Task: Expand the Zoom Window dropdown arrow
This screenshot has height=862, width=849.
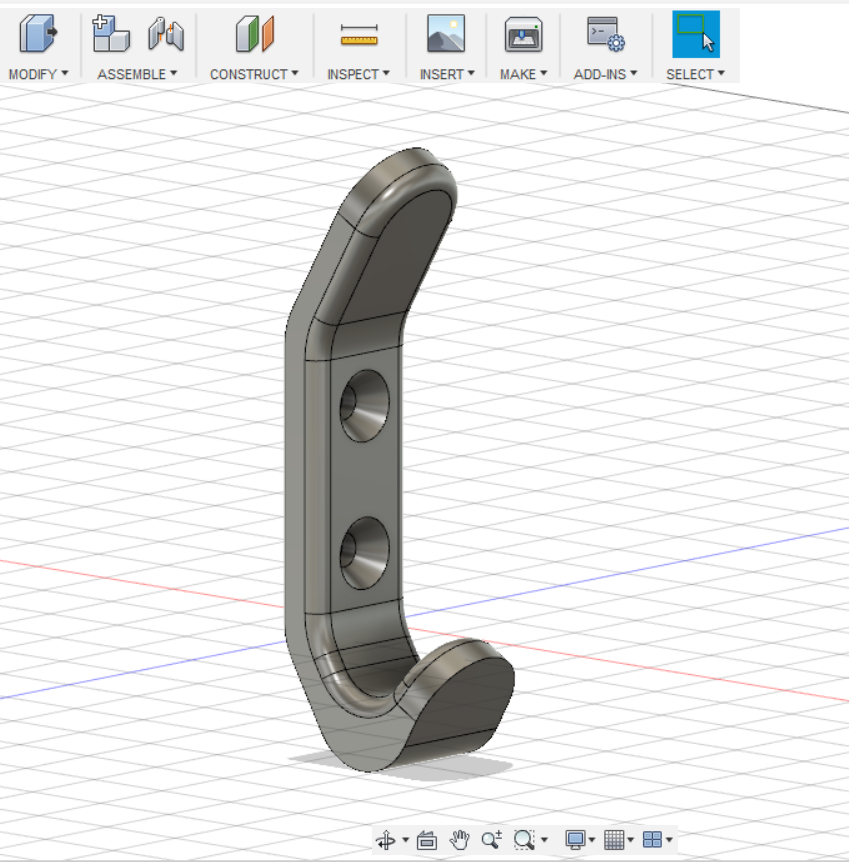Action: pos(544,840)
